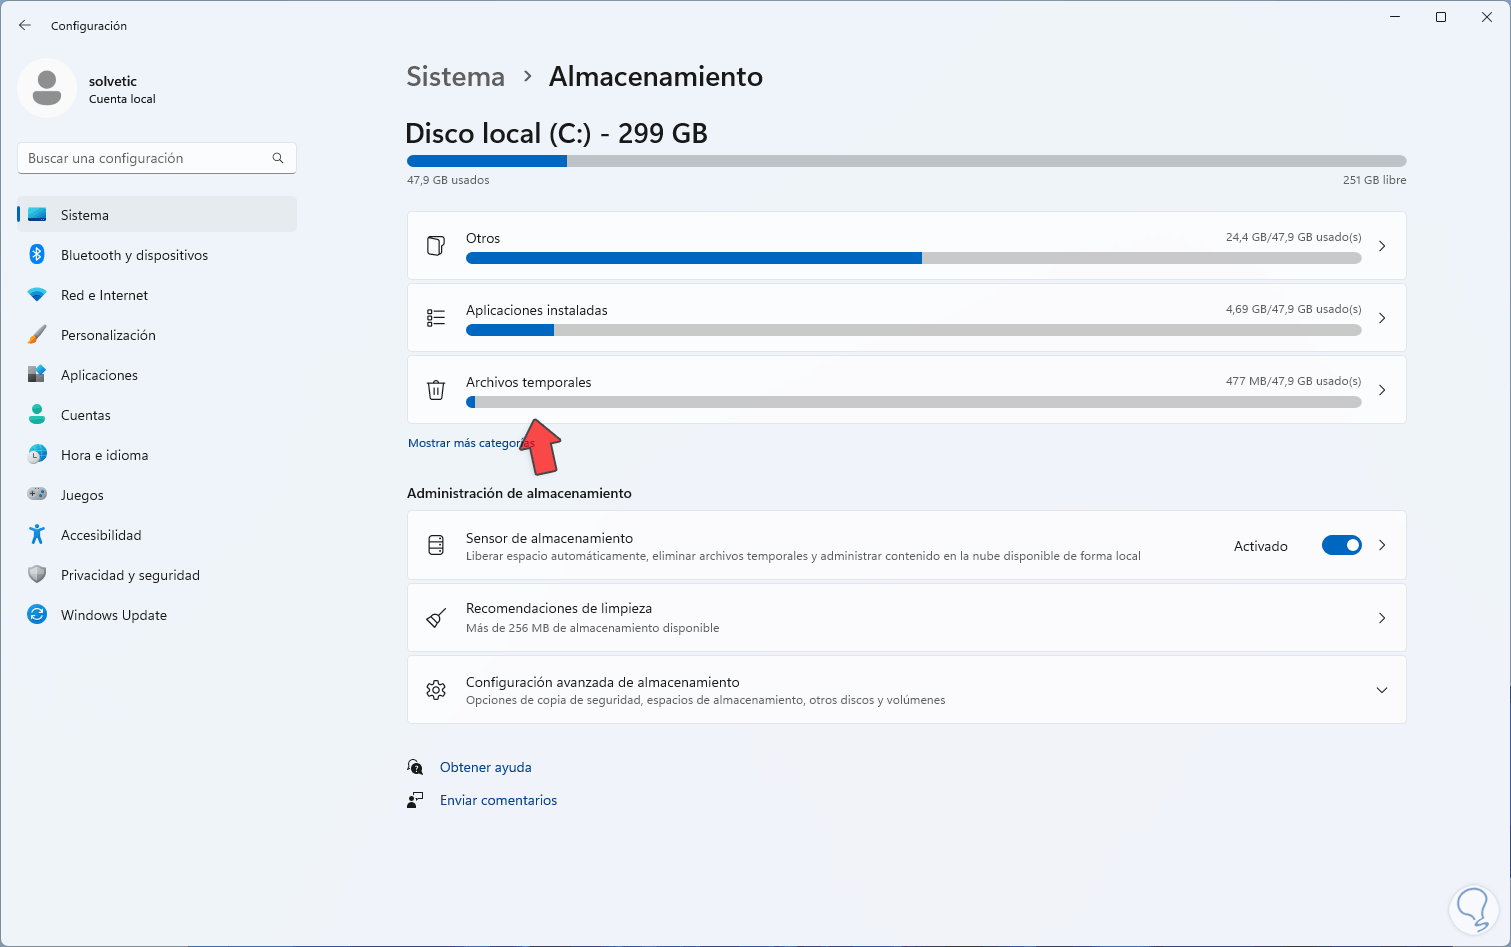This screenshot has height=947, width=1511.
Task: Open Aplicaciones instaladas chevron
Action: [1382, 318]
